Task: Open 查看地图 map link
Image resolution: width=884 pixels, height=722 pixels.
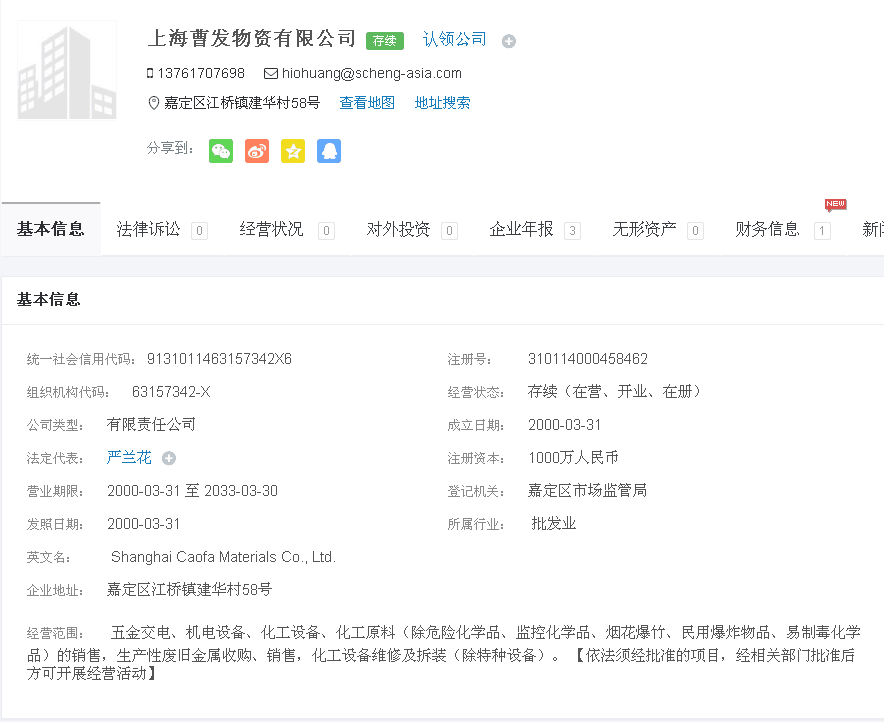Action: pyautogui.click(x=367, y=103)
